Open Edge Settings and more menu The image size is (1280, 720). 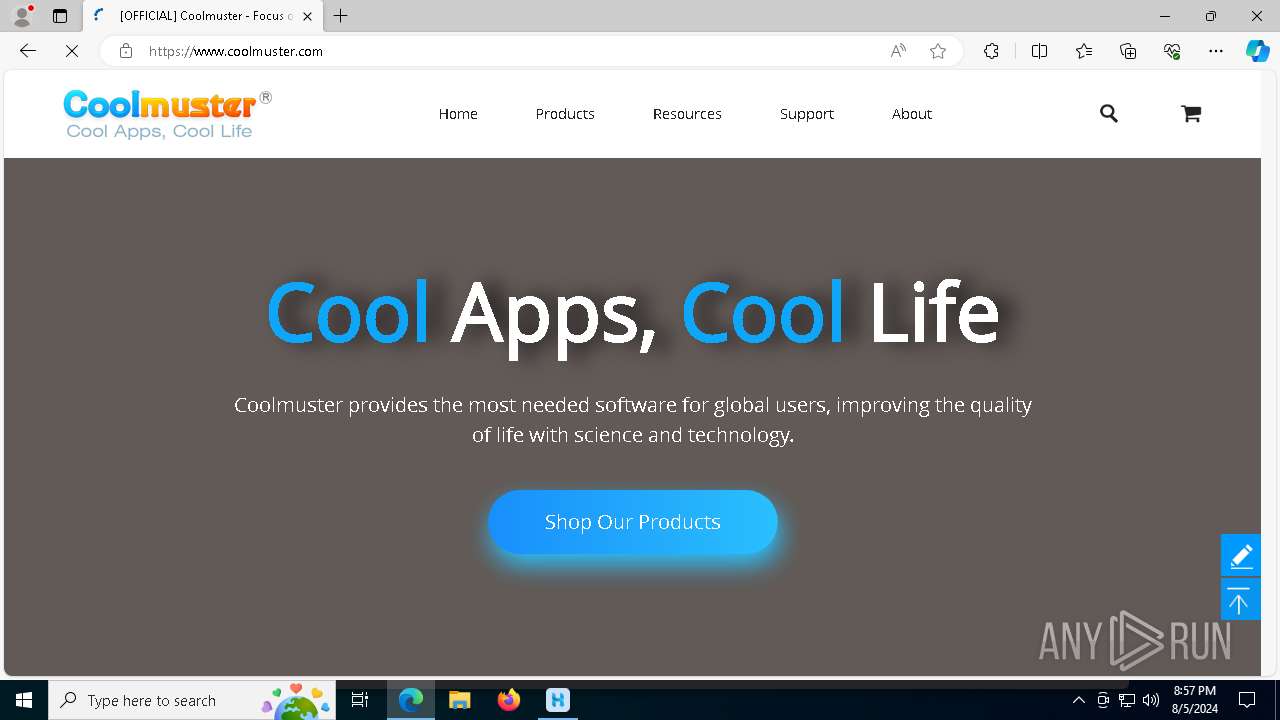1216,51
